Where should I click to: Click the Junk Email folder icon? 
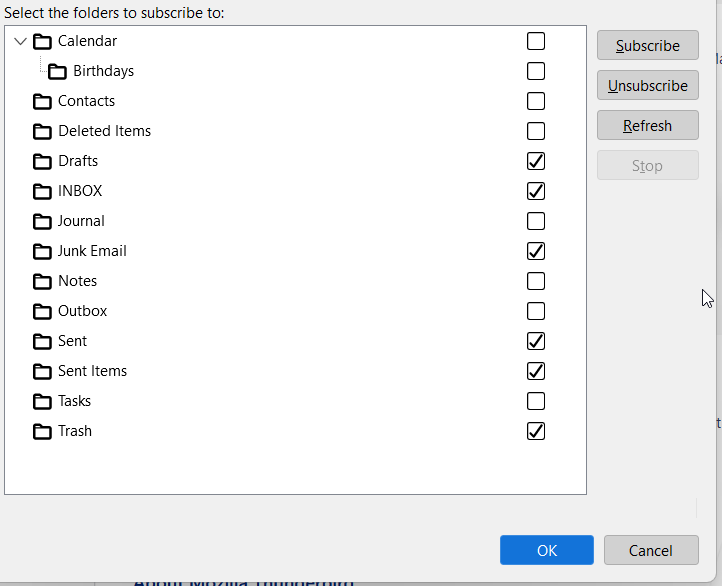click(42, 251)
